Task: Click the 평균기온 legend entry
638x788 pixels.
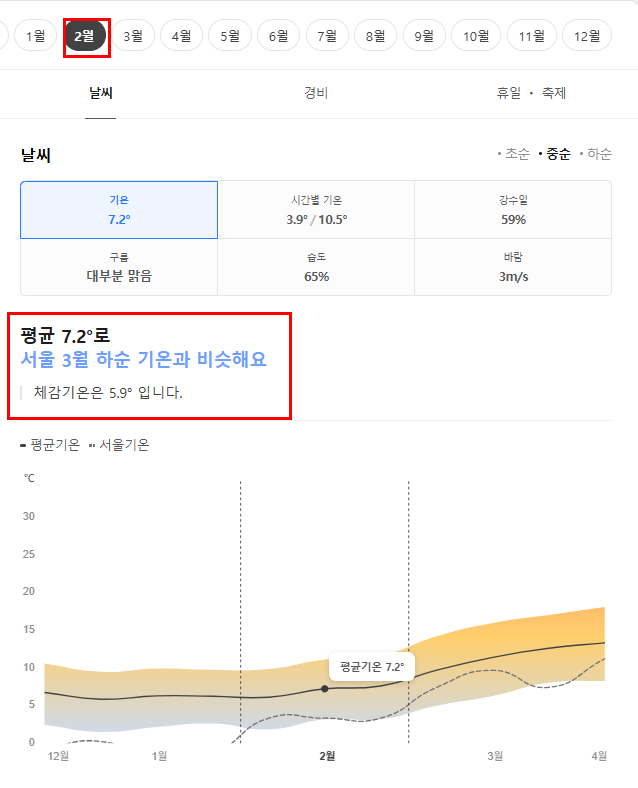Action: (50, 445)
